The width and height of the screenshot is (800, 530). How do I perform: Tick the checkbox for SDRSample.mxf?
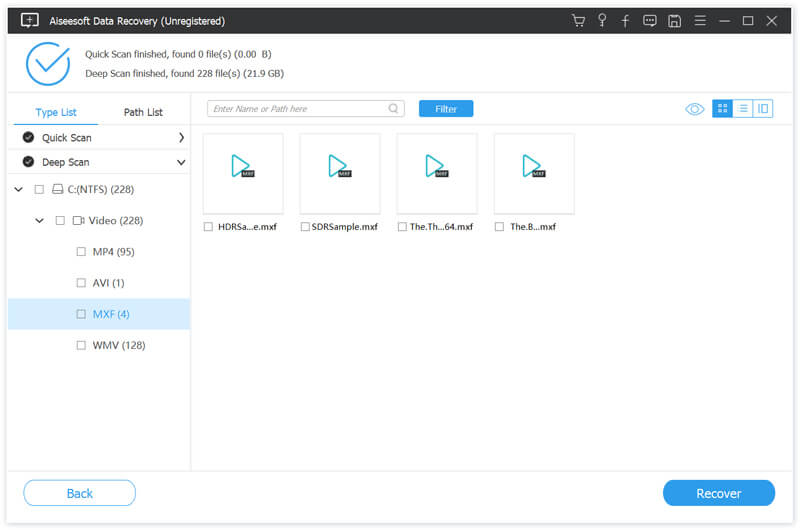[x=305, y=227]
